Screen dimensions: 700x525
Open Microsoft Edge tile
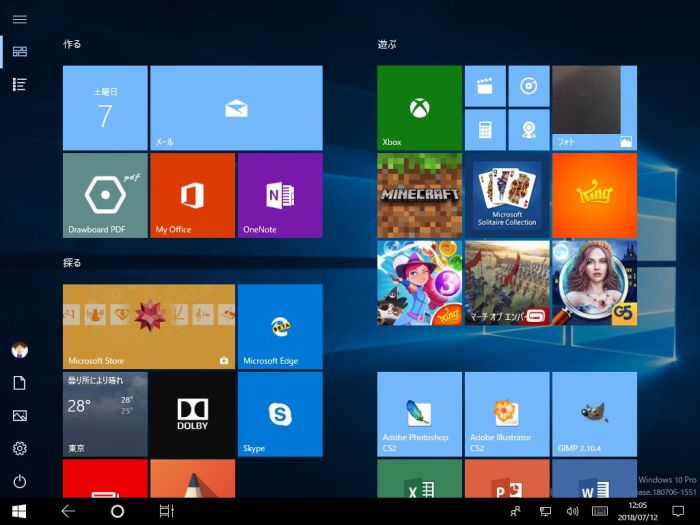coord(280,326)
